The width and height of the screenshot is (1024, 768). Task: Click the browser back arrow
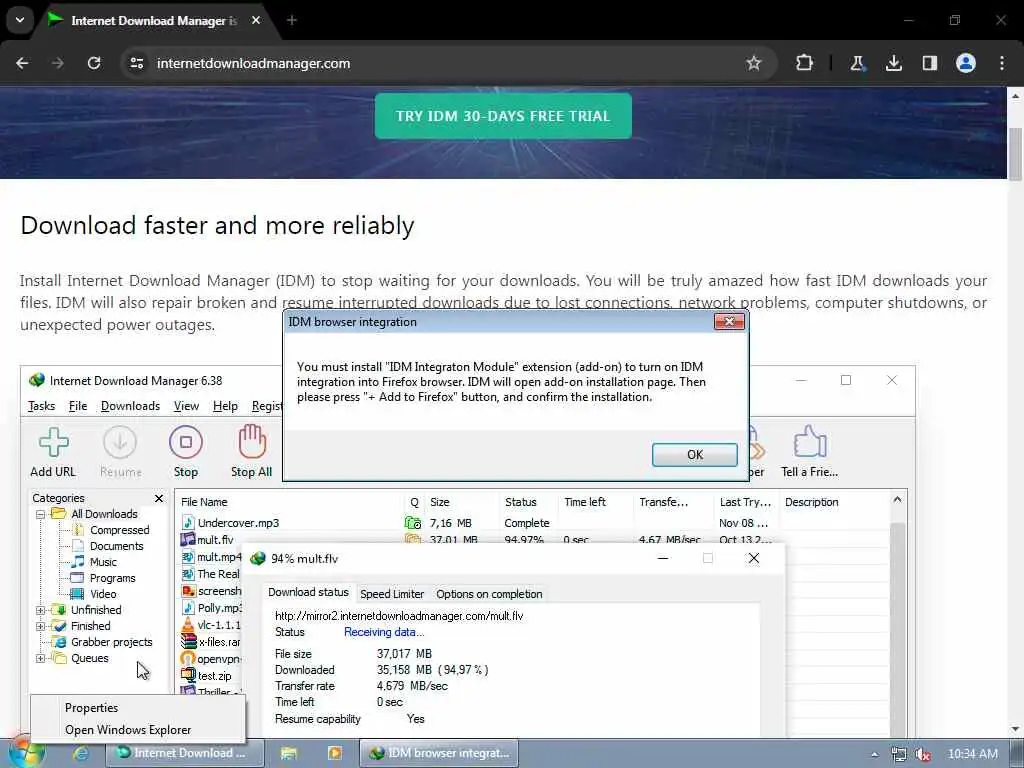[22, 63]
